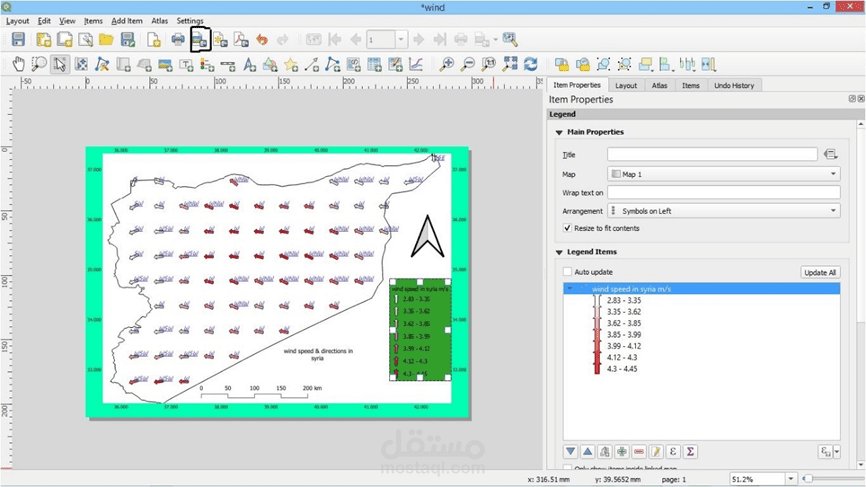Click the move legend item up button
The width and height of the screenshot is (866, 487).
[x=588, y=452]
